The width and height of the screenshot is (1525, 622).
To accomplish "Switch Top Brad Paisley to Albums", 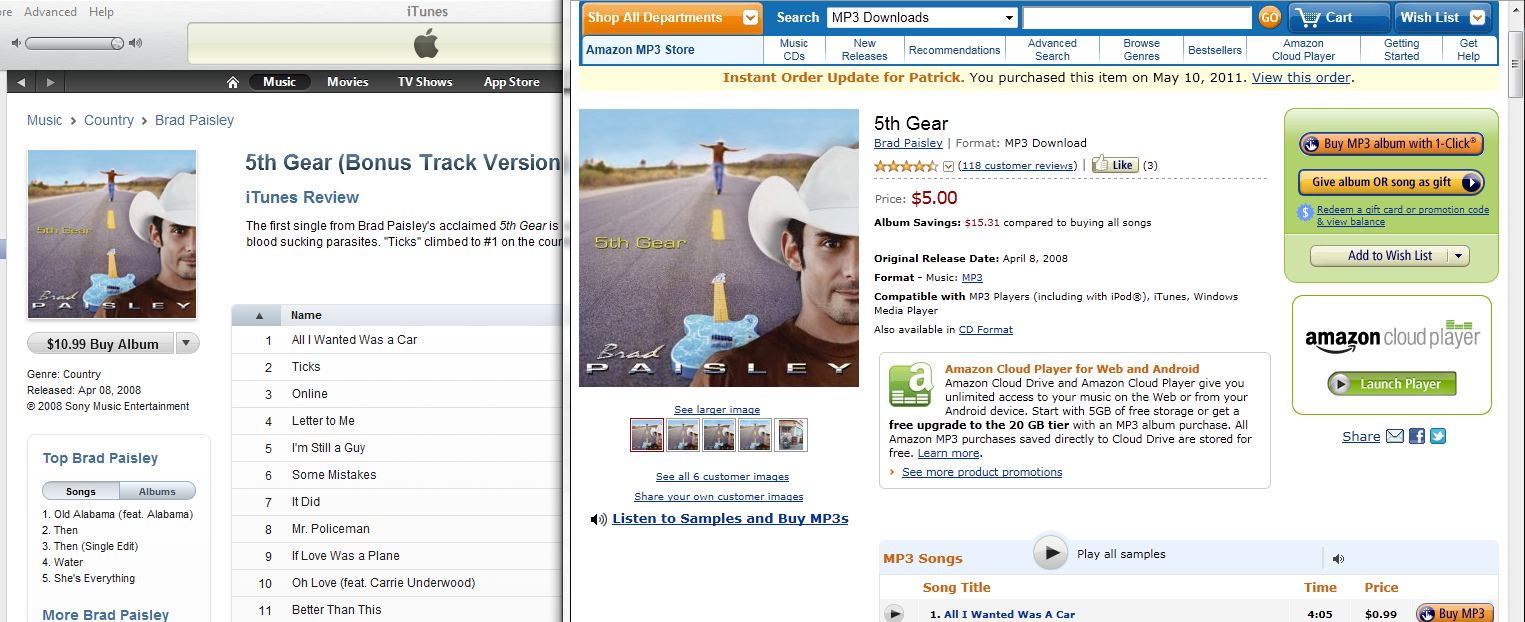I will (157, 491).
